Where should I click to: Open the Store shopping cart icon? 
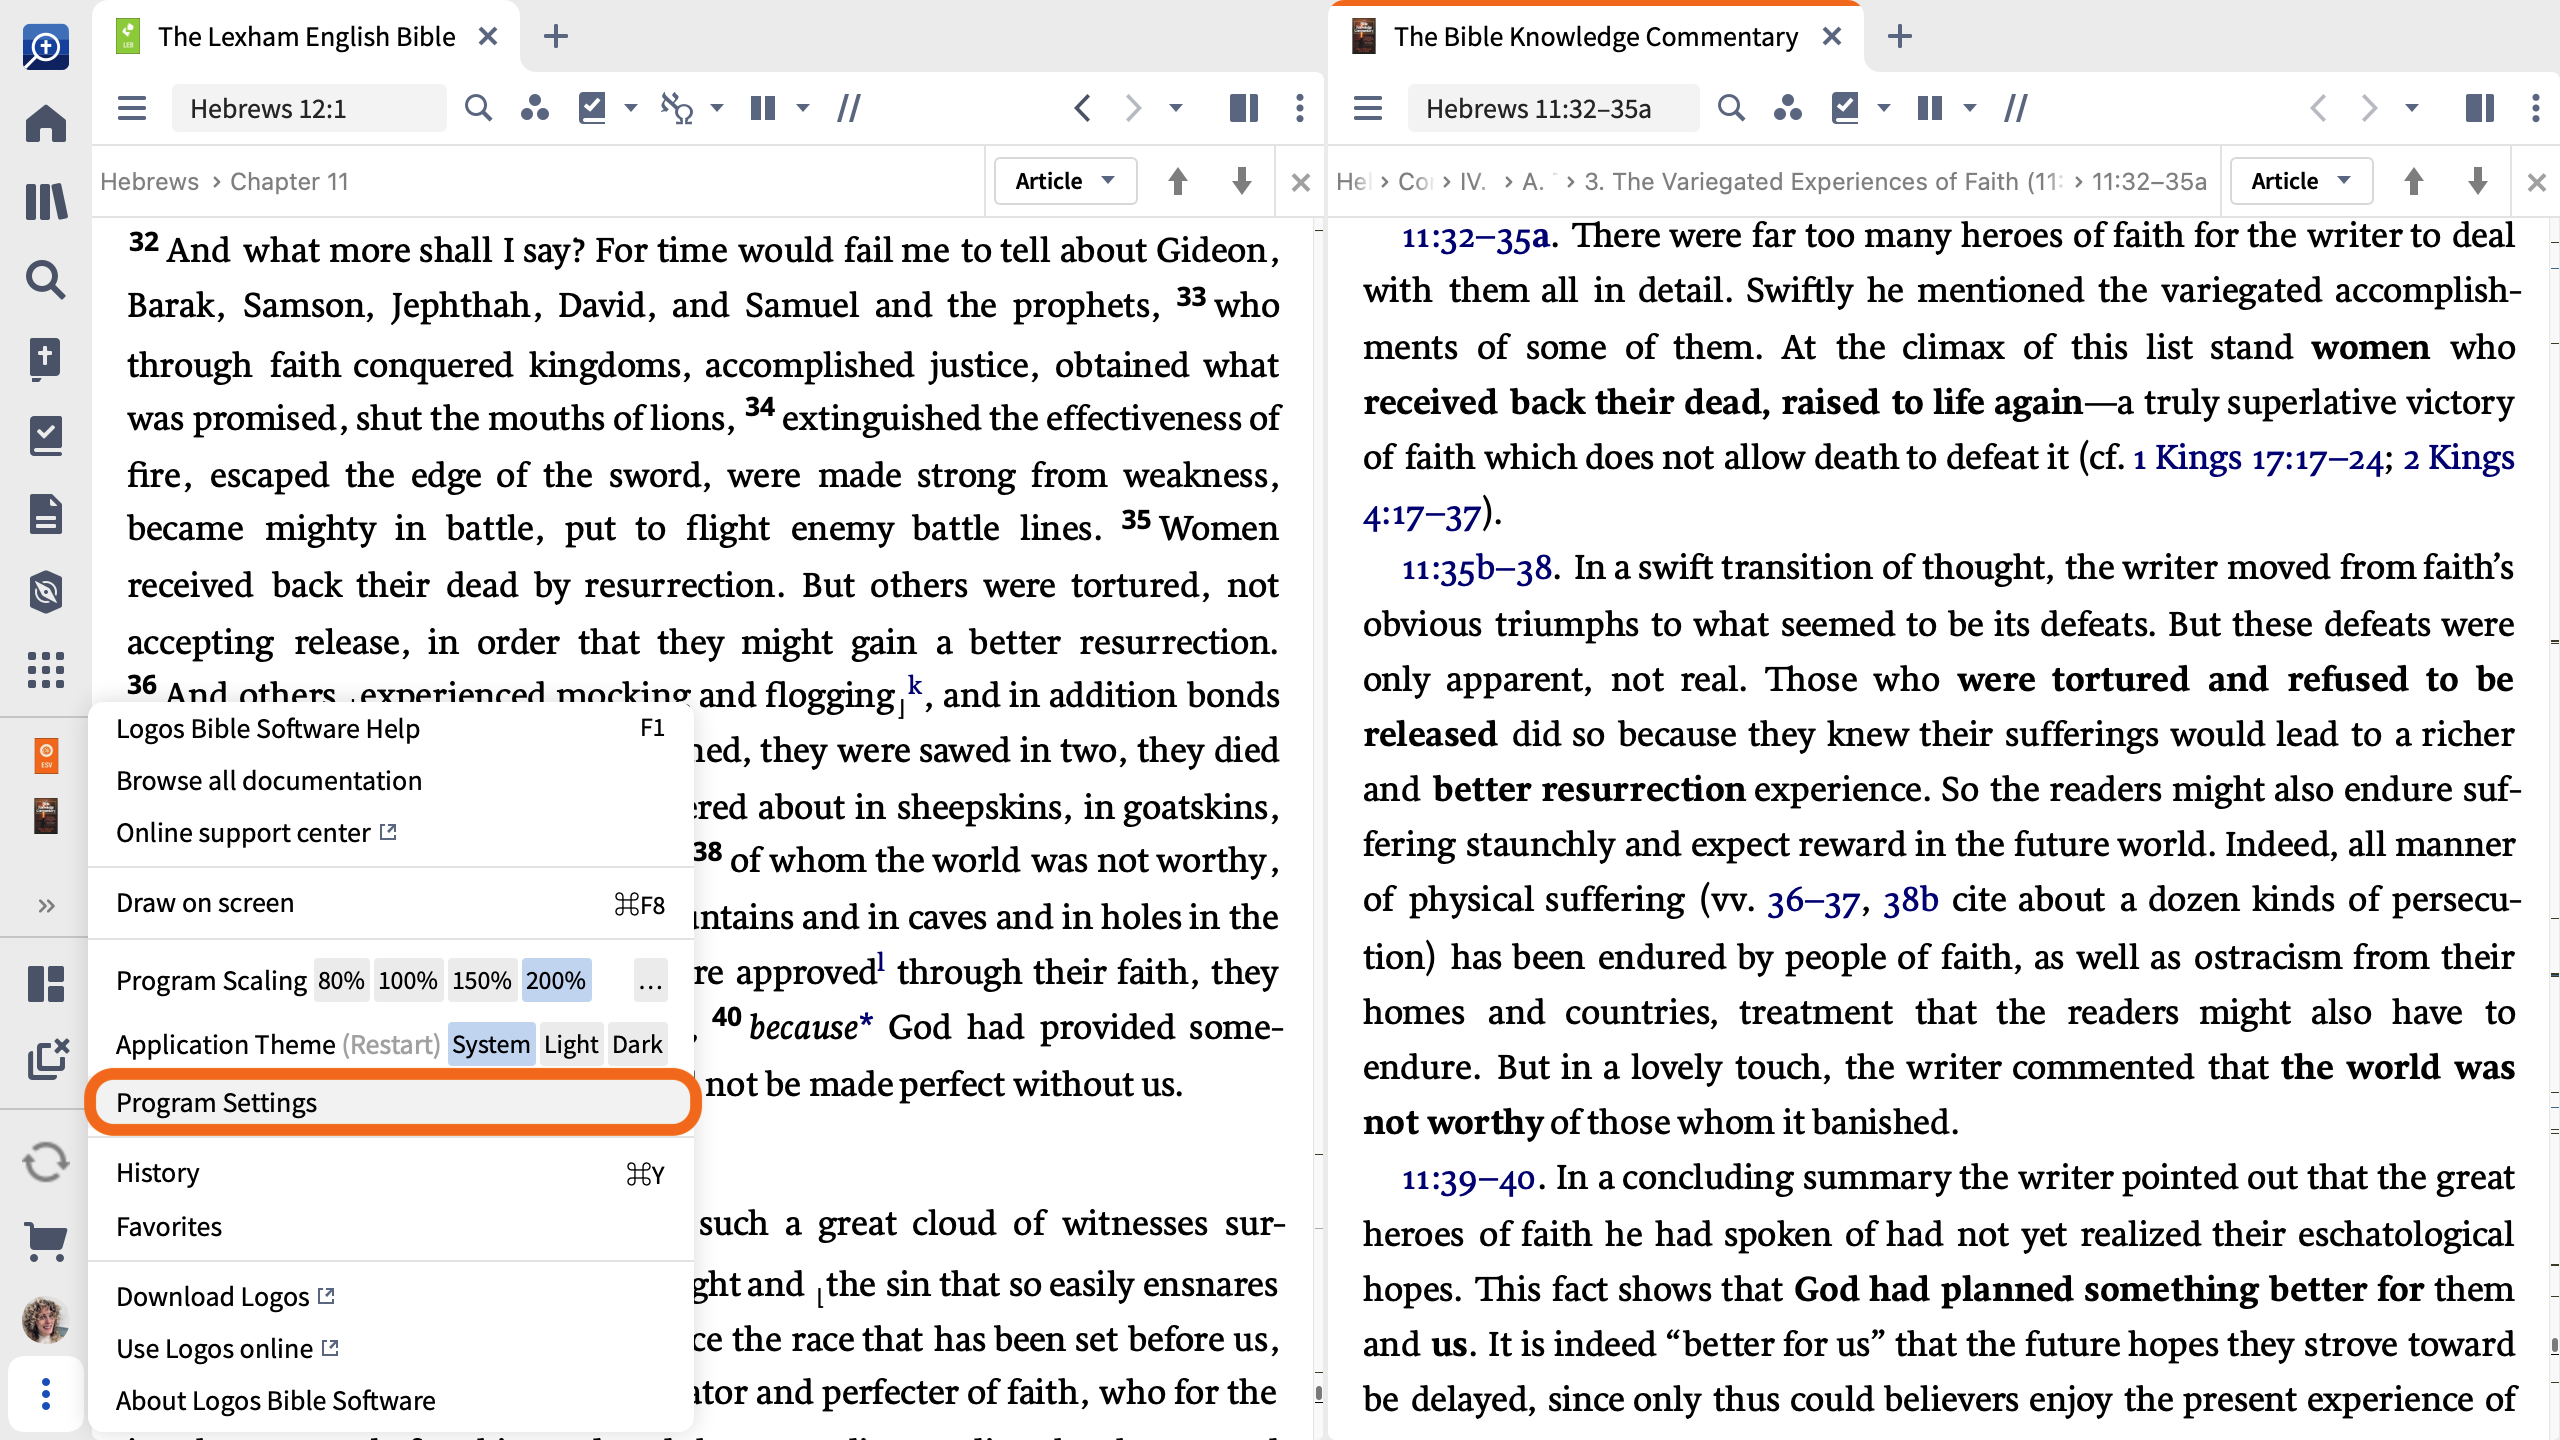click(x=46, y=1242)
